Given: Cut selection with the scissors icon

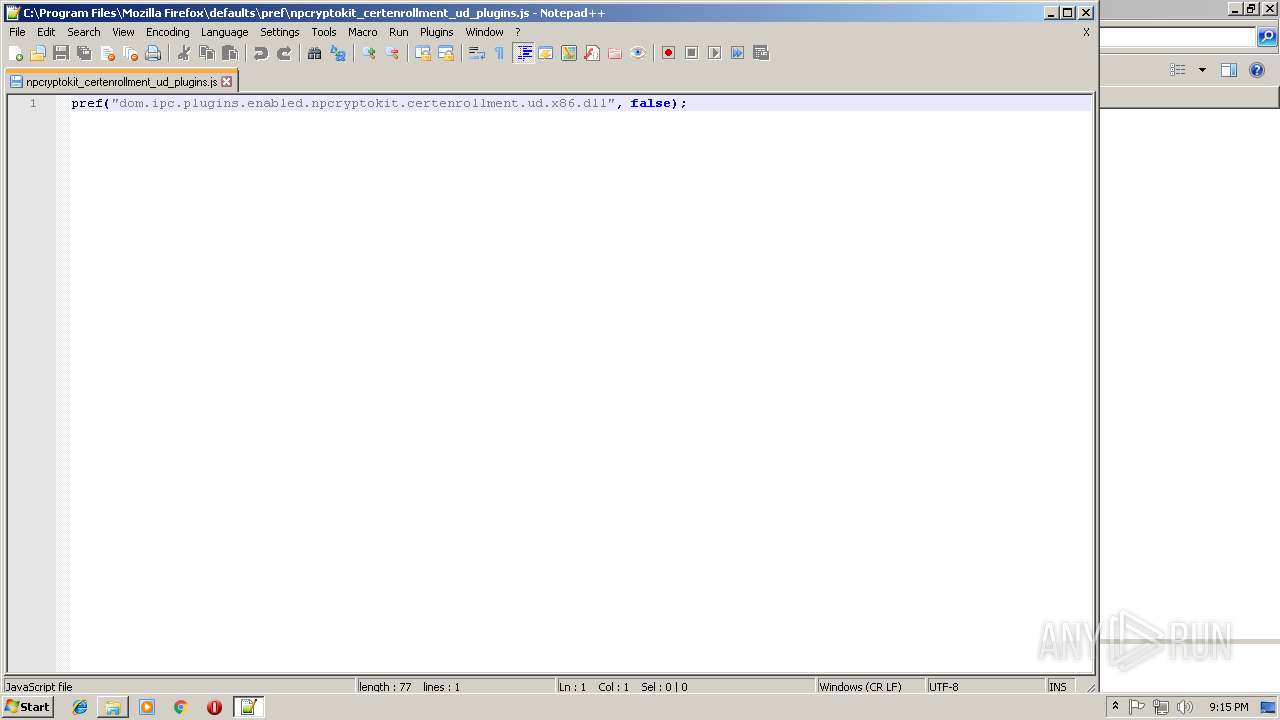Looking at the screenshot, I should (183, 53).
